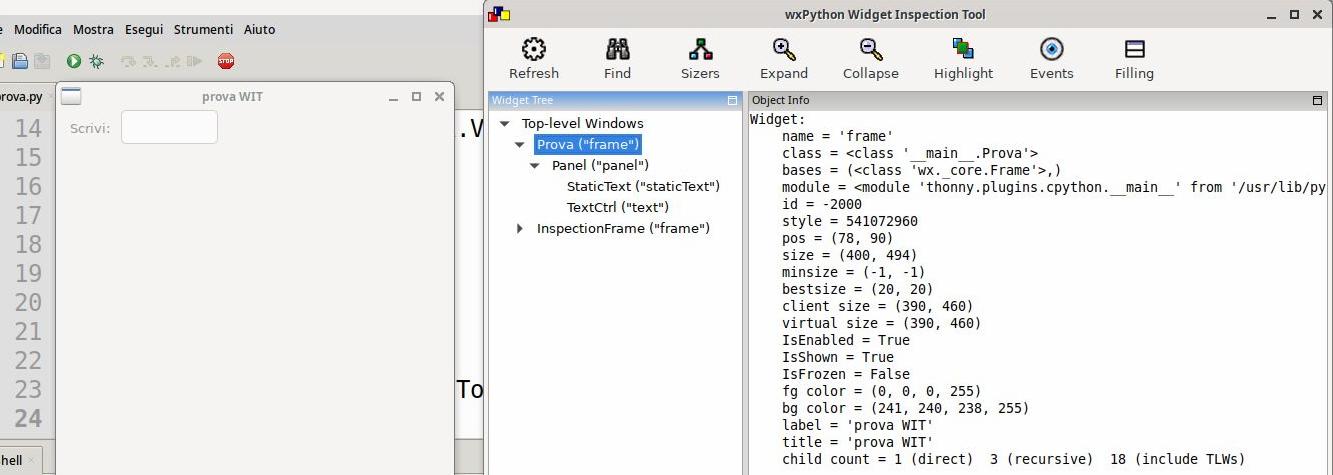1333x475 pixels.
Task: Collapse the Top-level Windows tree node
Action: 505,124
